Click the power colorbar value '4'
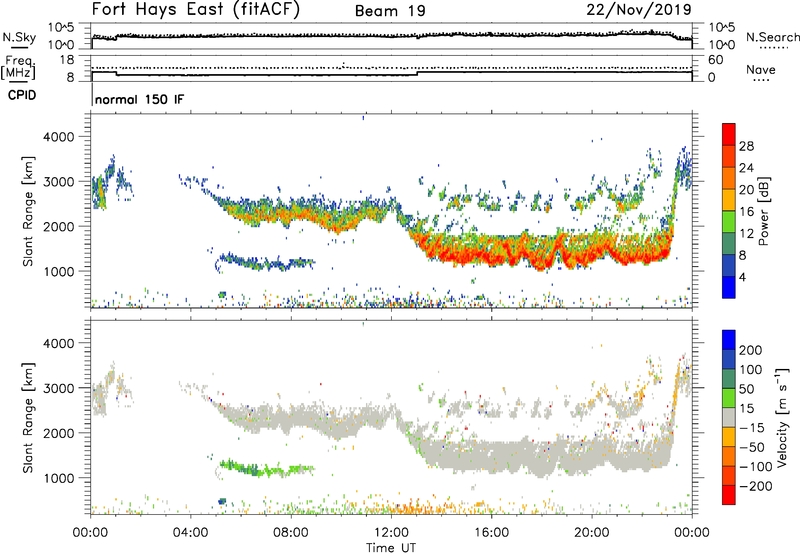This screenshot has height=554, width=800. 742,277
